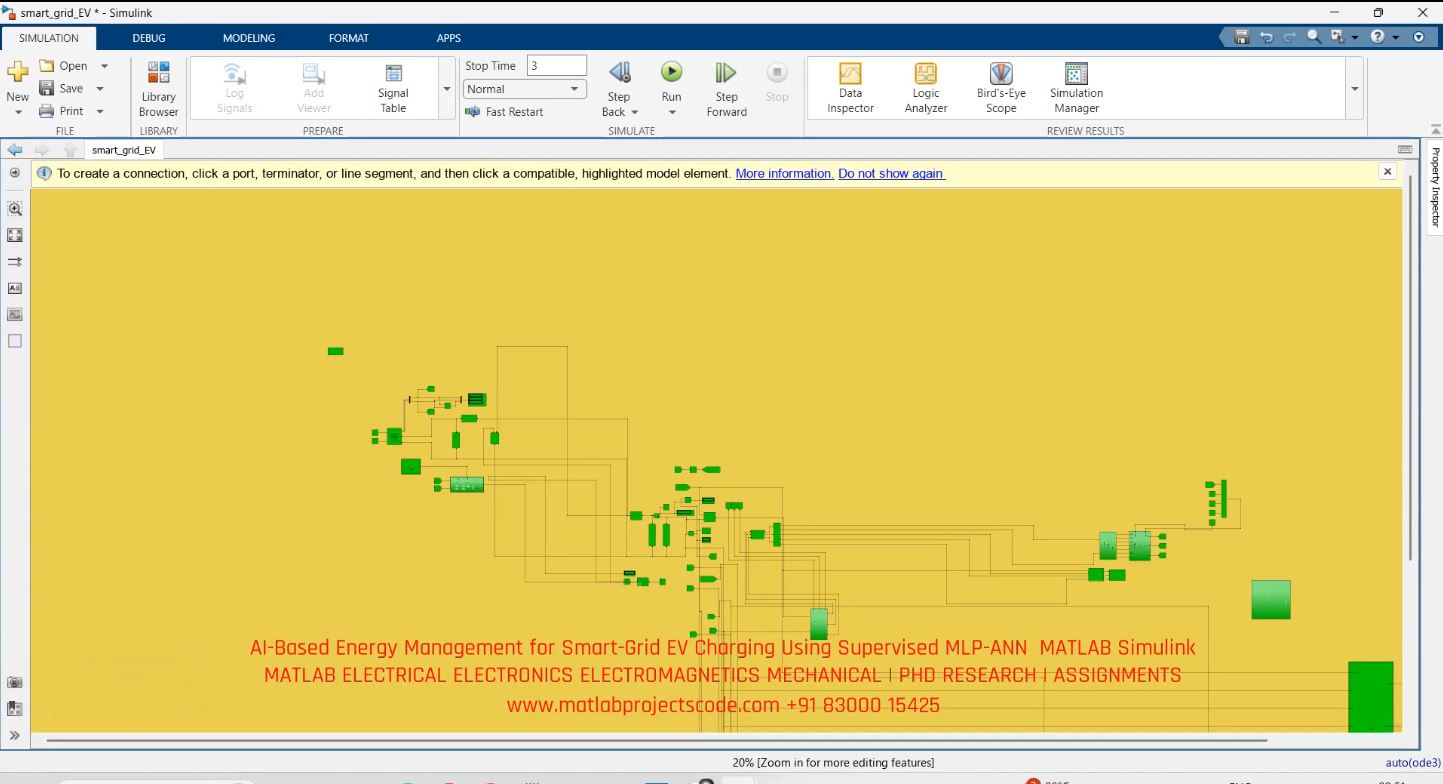Click the More information link
This screenshot has width=1443, height=784.
(x=784, y=173)
